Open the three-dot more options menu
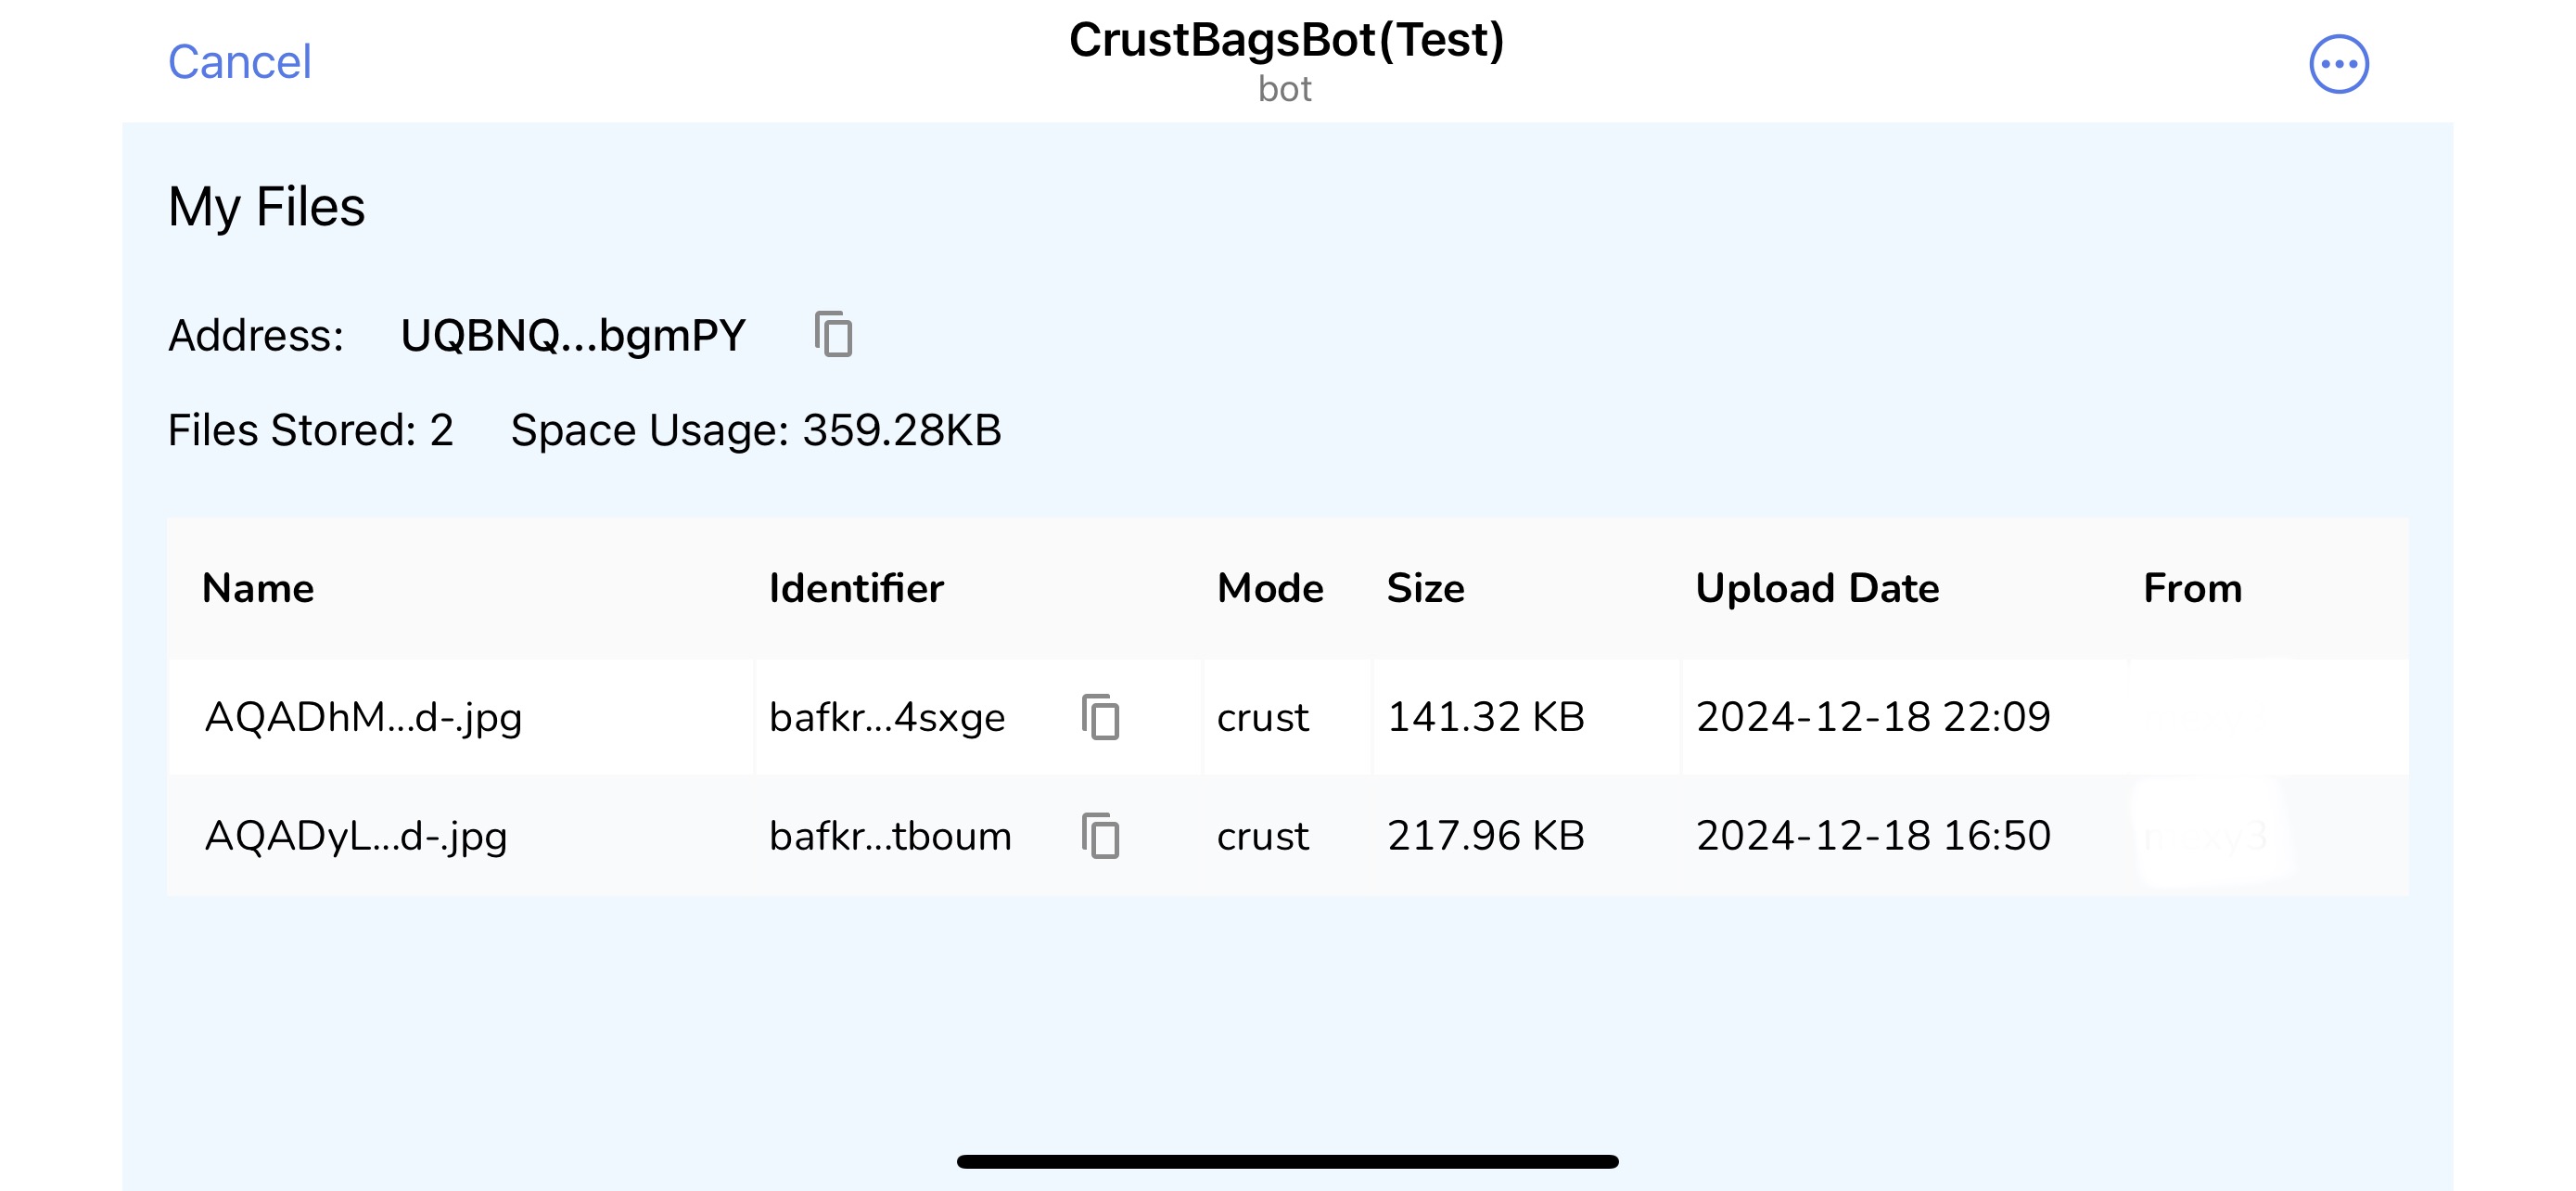 [x=2338, y=64]
